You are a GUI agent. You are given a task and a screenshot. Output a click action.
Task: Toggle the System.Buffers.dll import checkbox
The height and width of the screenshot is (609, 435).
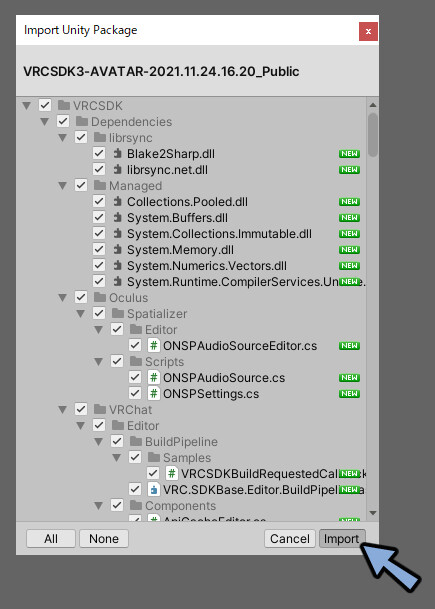click(99, 218)
